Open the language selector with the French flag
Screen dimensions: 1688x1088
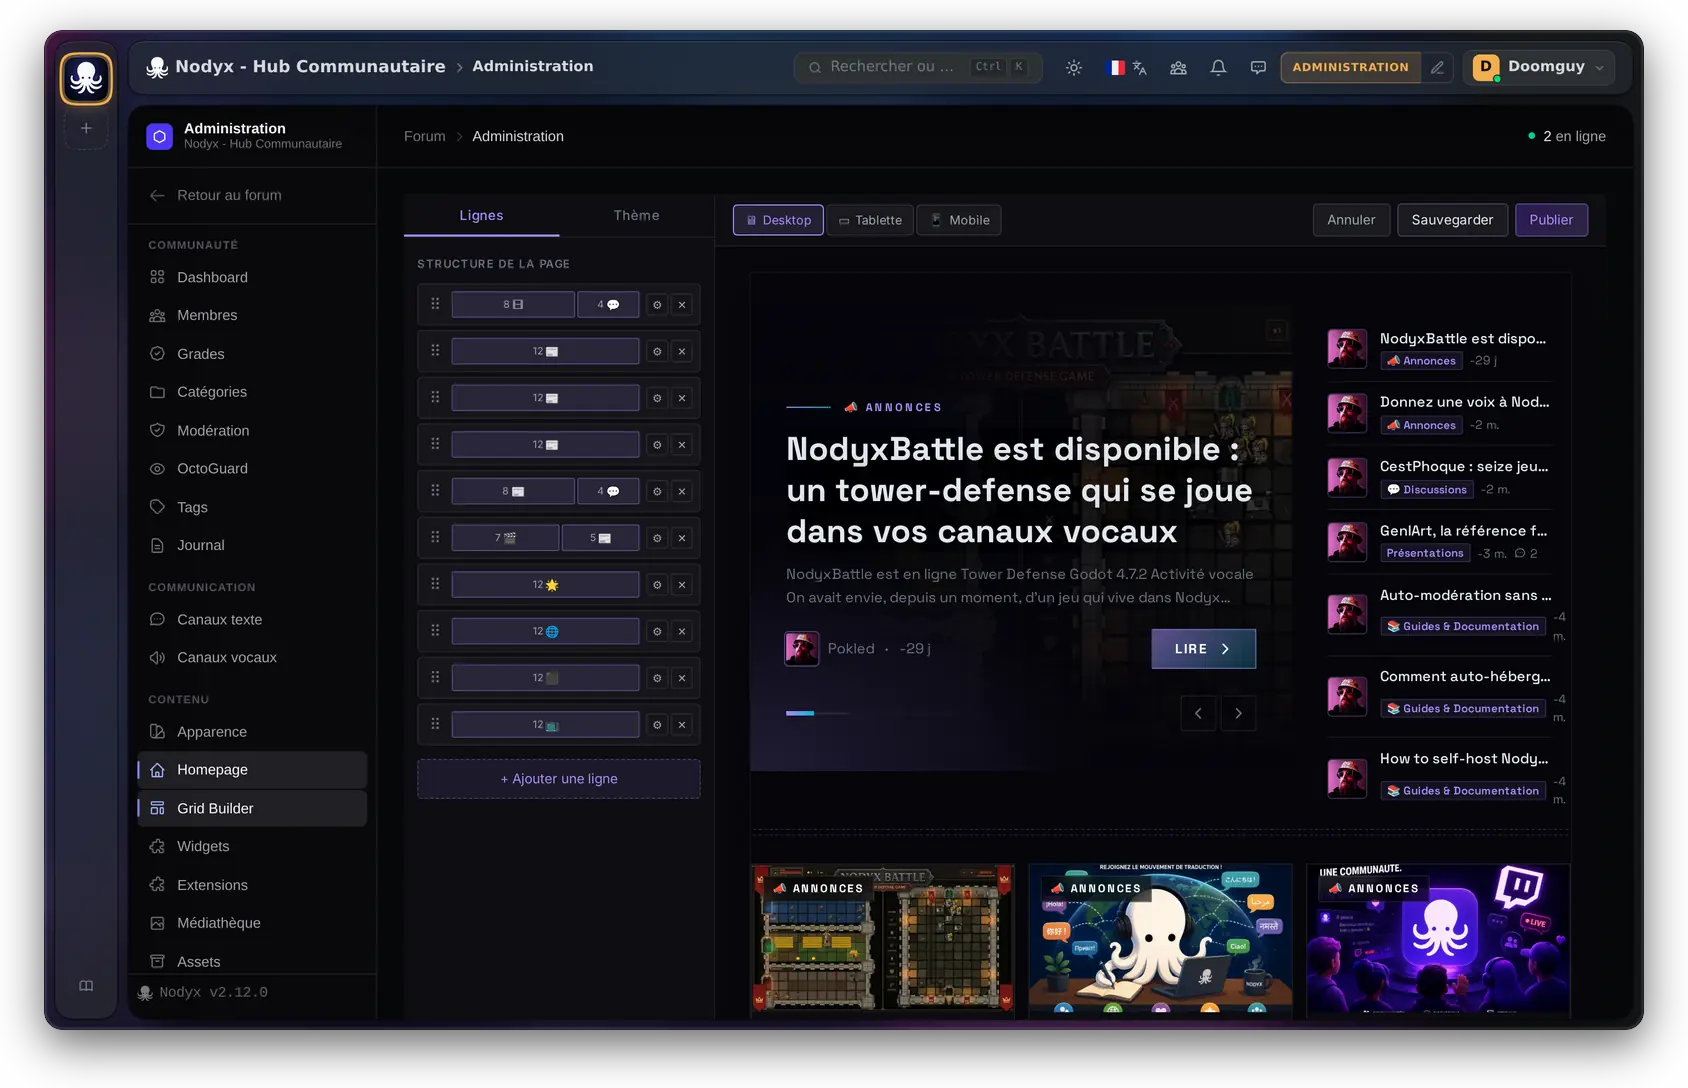point(1127,67)
